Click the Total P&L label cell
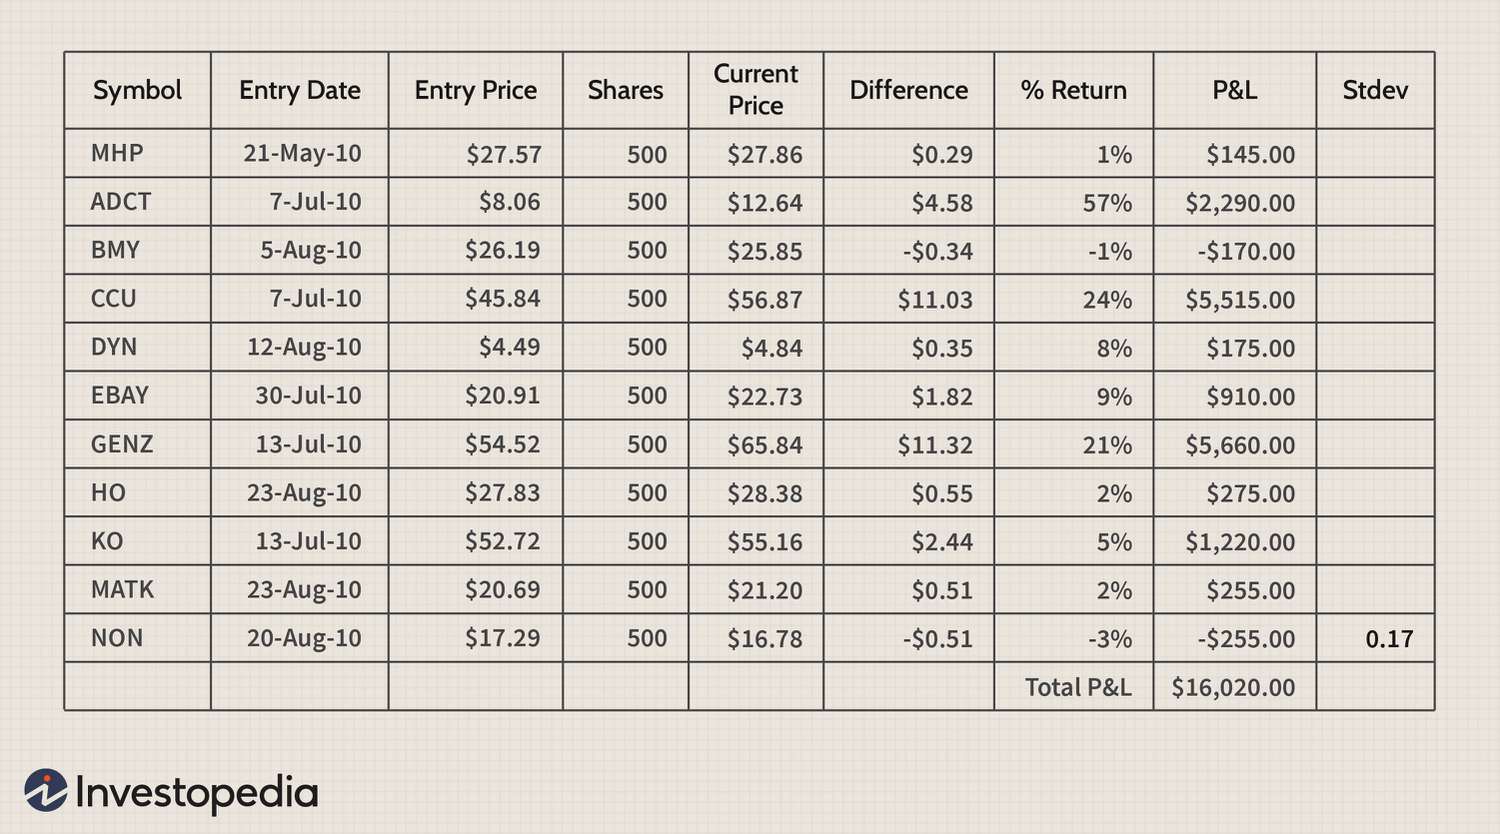 pyautogui.click(x=1073, y=687)
